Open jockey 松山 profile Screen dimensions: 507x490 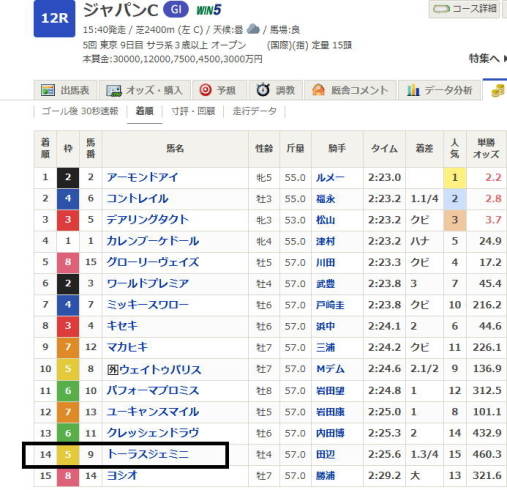(325, 220)
